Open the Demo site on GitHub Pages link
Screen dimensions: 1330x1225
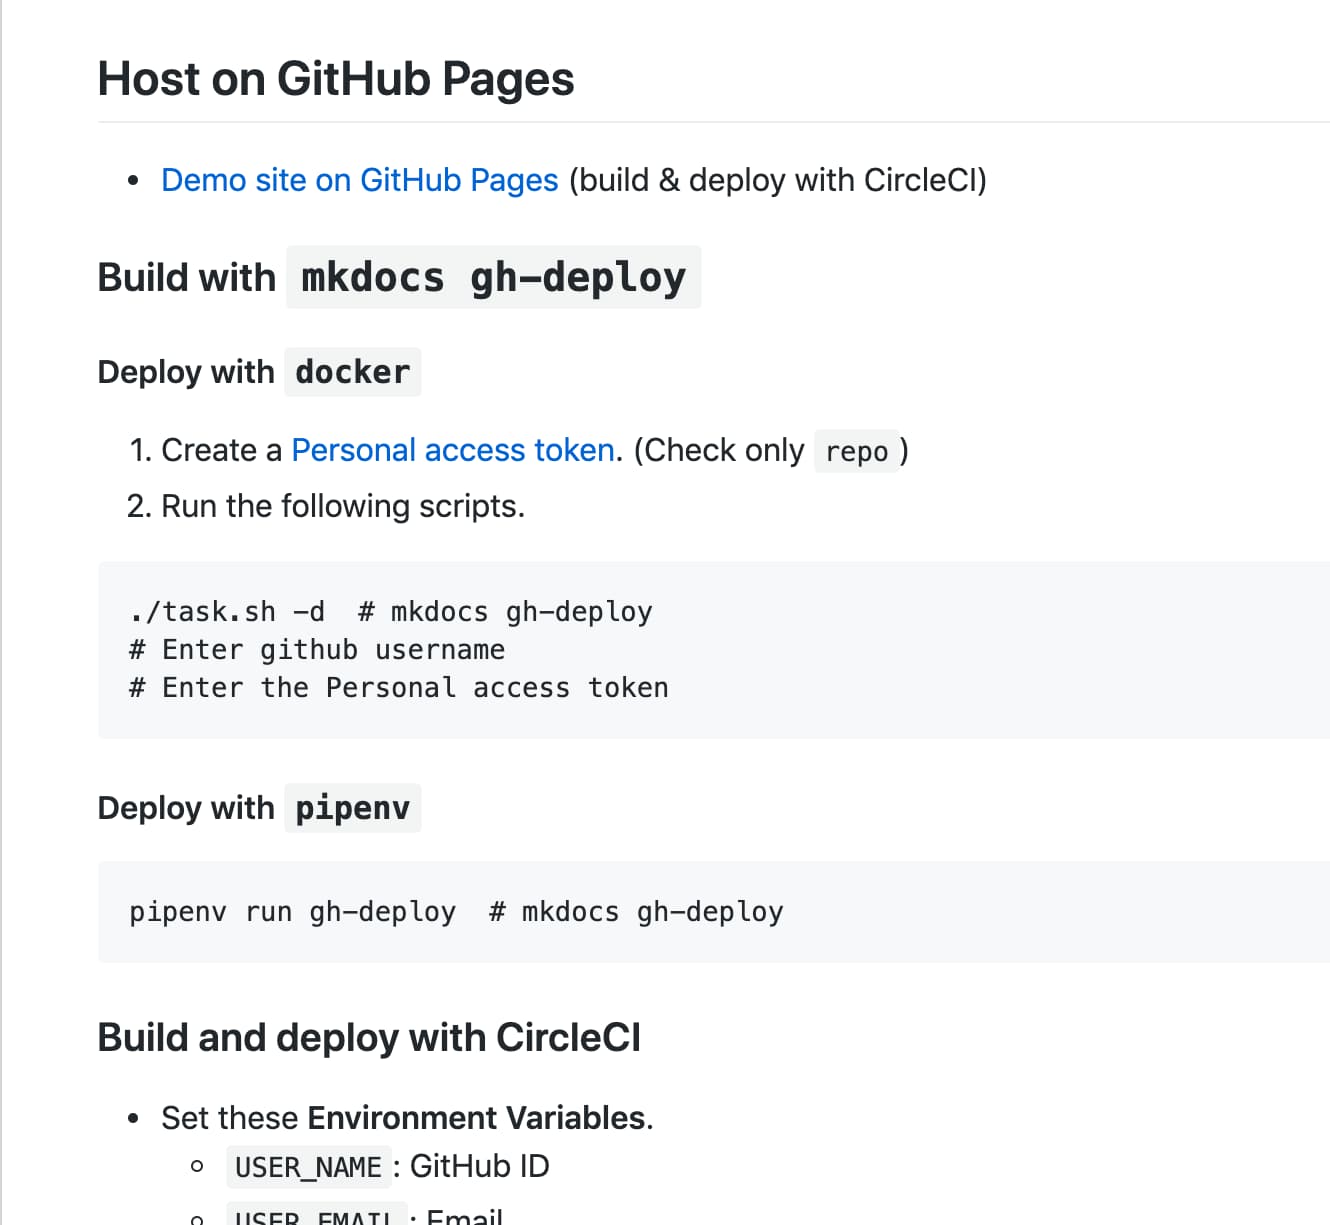pyautogui.click(x=359, y=180)
